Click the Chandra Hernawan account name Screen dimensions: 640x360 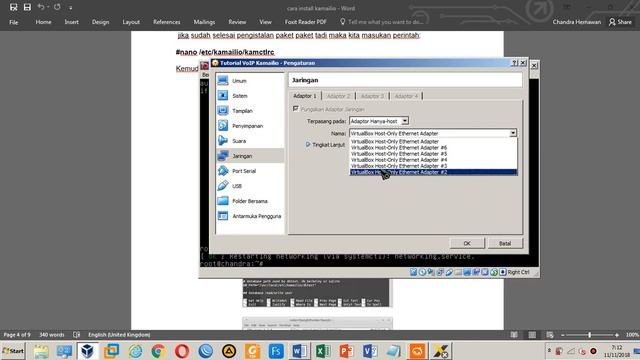pyautogui.click(x=576, y=22)
